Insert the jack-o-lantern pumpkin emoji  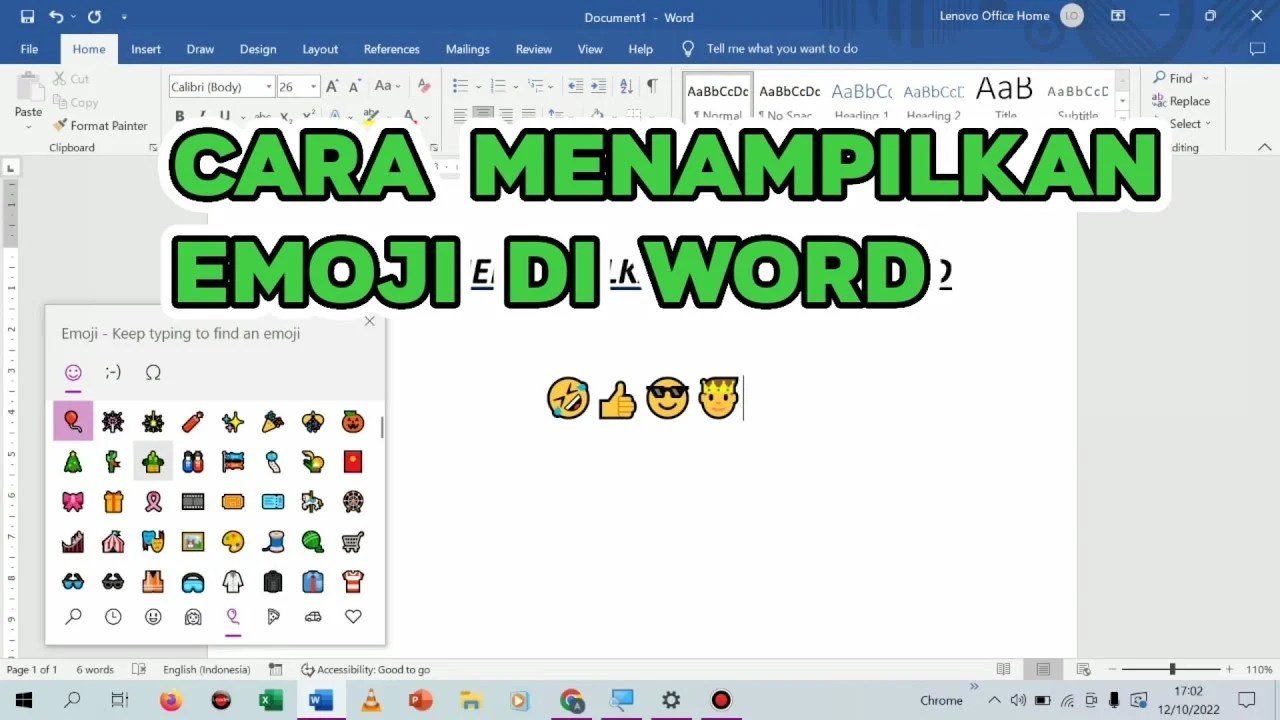[353, 422]
